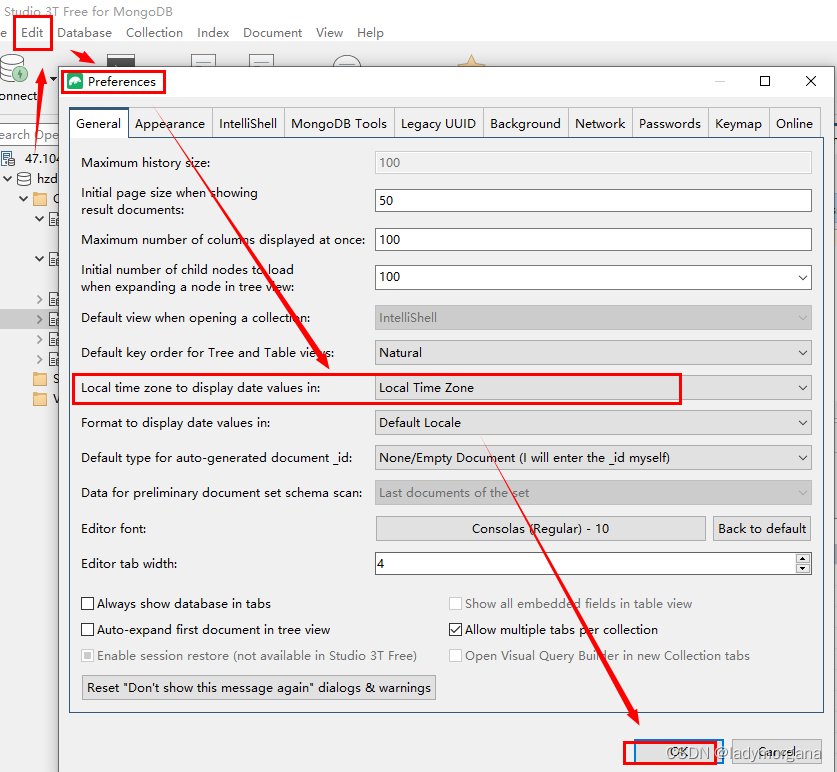Open the Database menu
837x772 pixels.
click(84, 33)
